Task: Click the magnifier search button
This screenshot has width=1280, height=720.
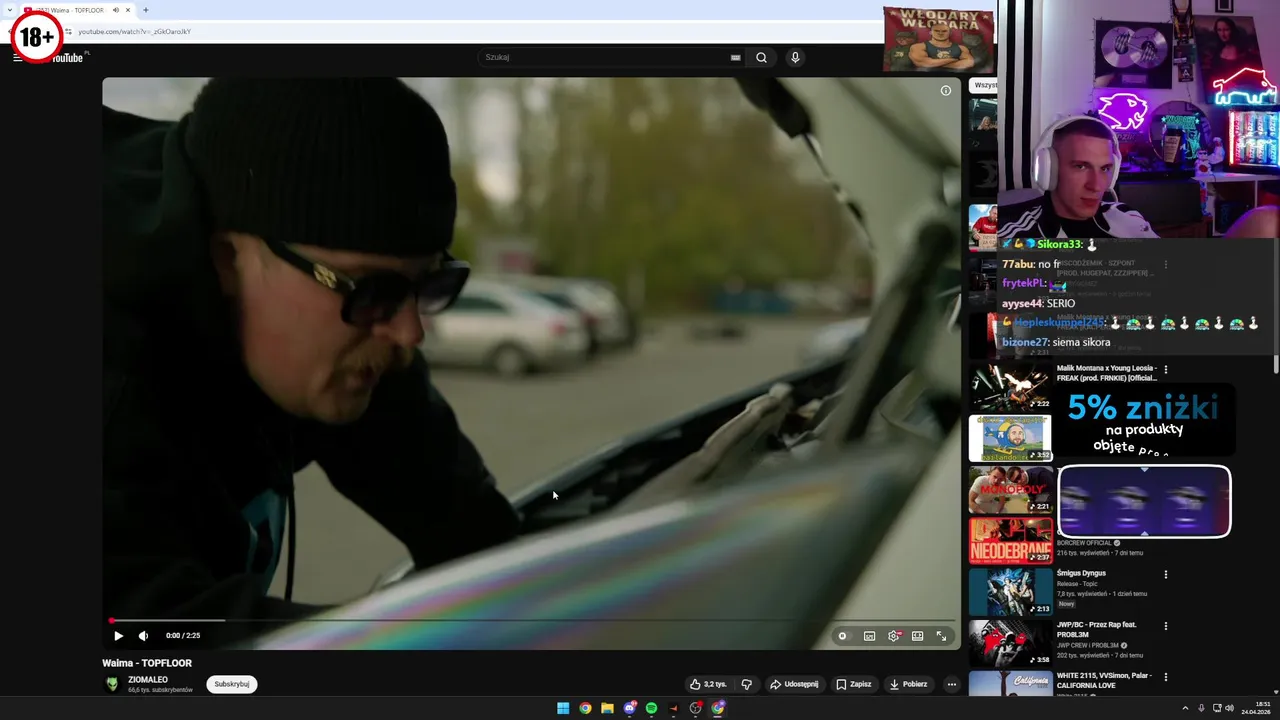Action: point(761,57)
